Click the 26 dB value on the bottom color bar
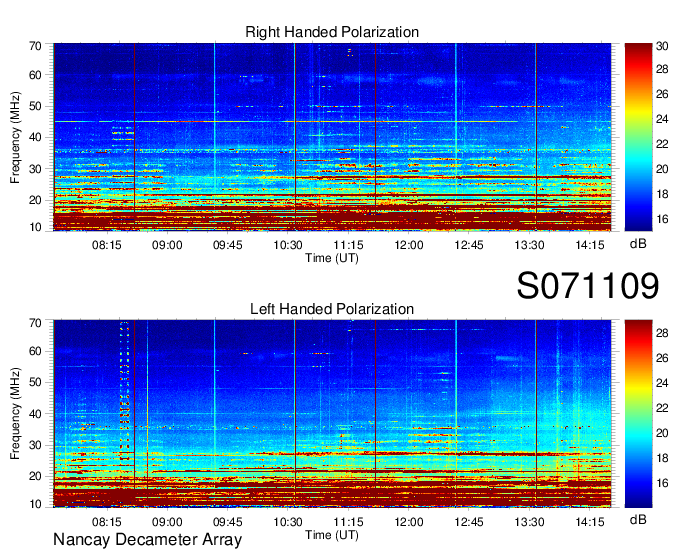 coord(662,358)
